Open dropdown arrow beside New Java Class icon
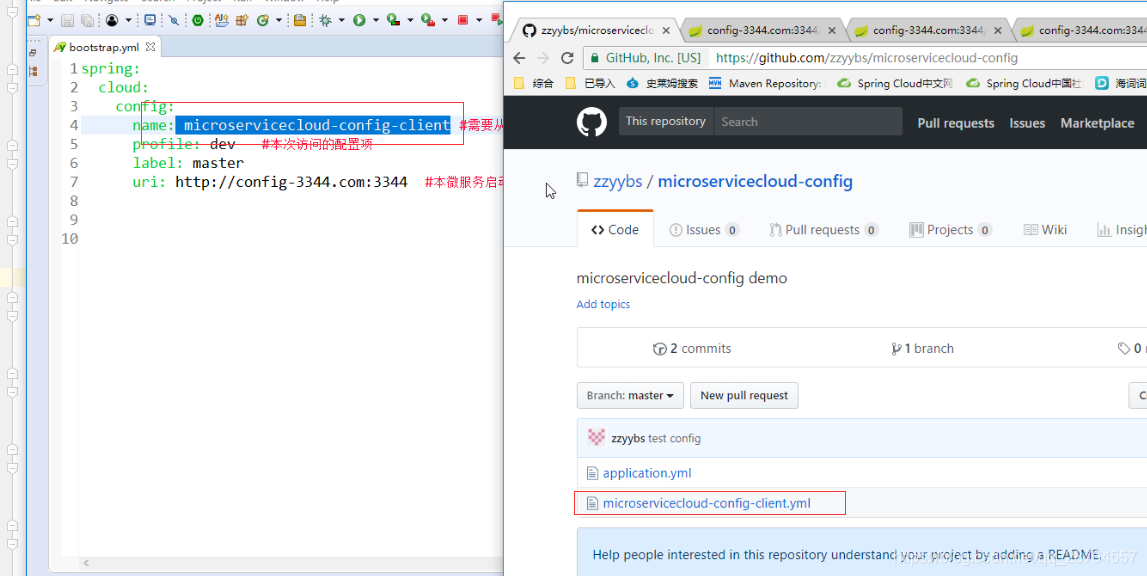 pyautogui.click(x=279, y=20)
